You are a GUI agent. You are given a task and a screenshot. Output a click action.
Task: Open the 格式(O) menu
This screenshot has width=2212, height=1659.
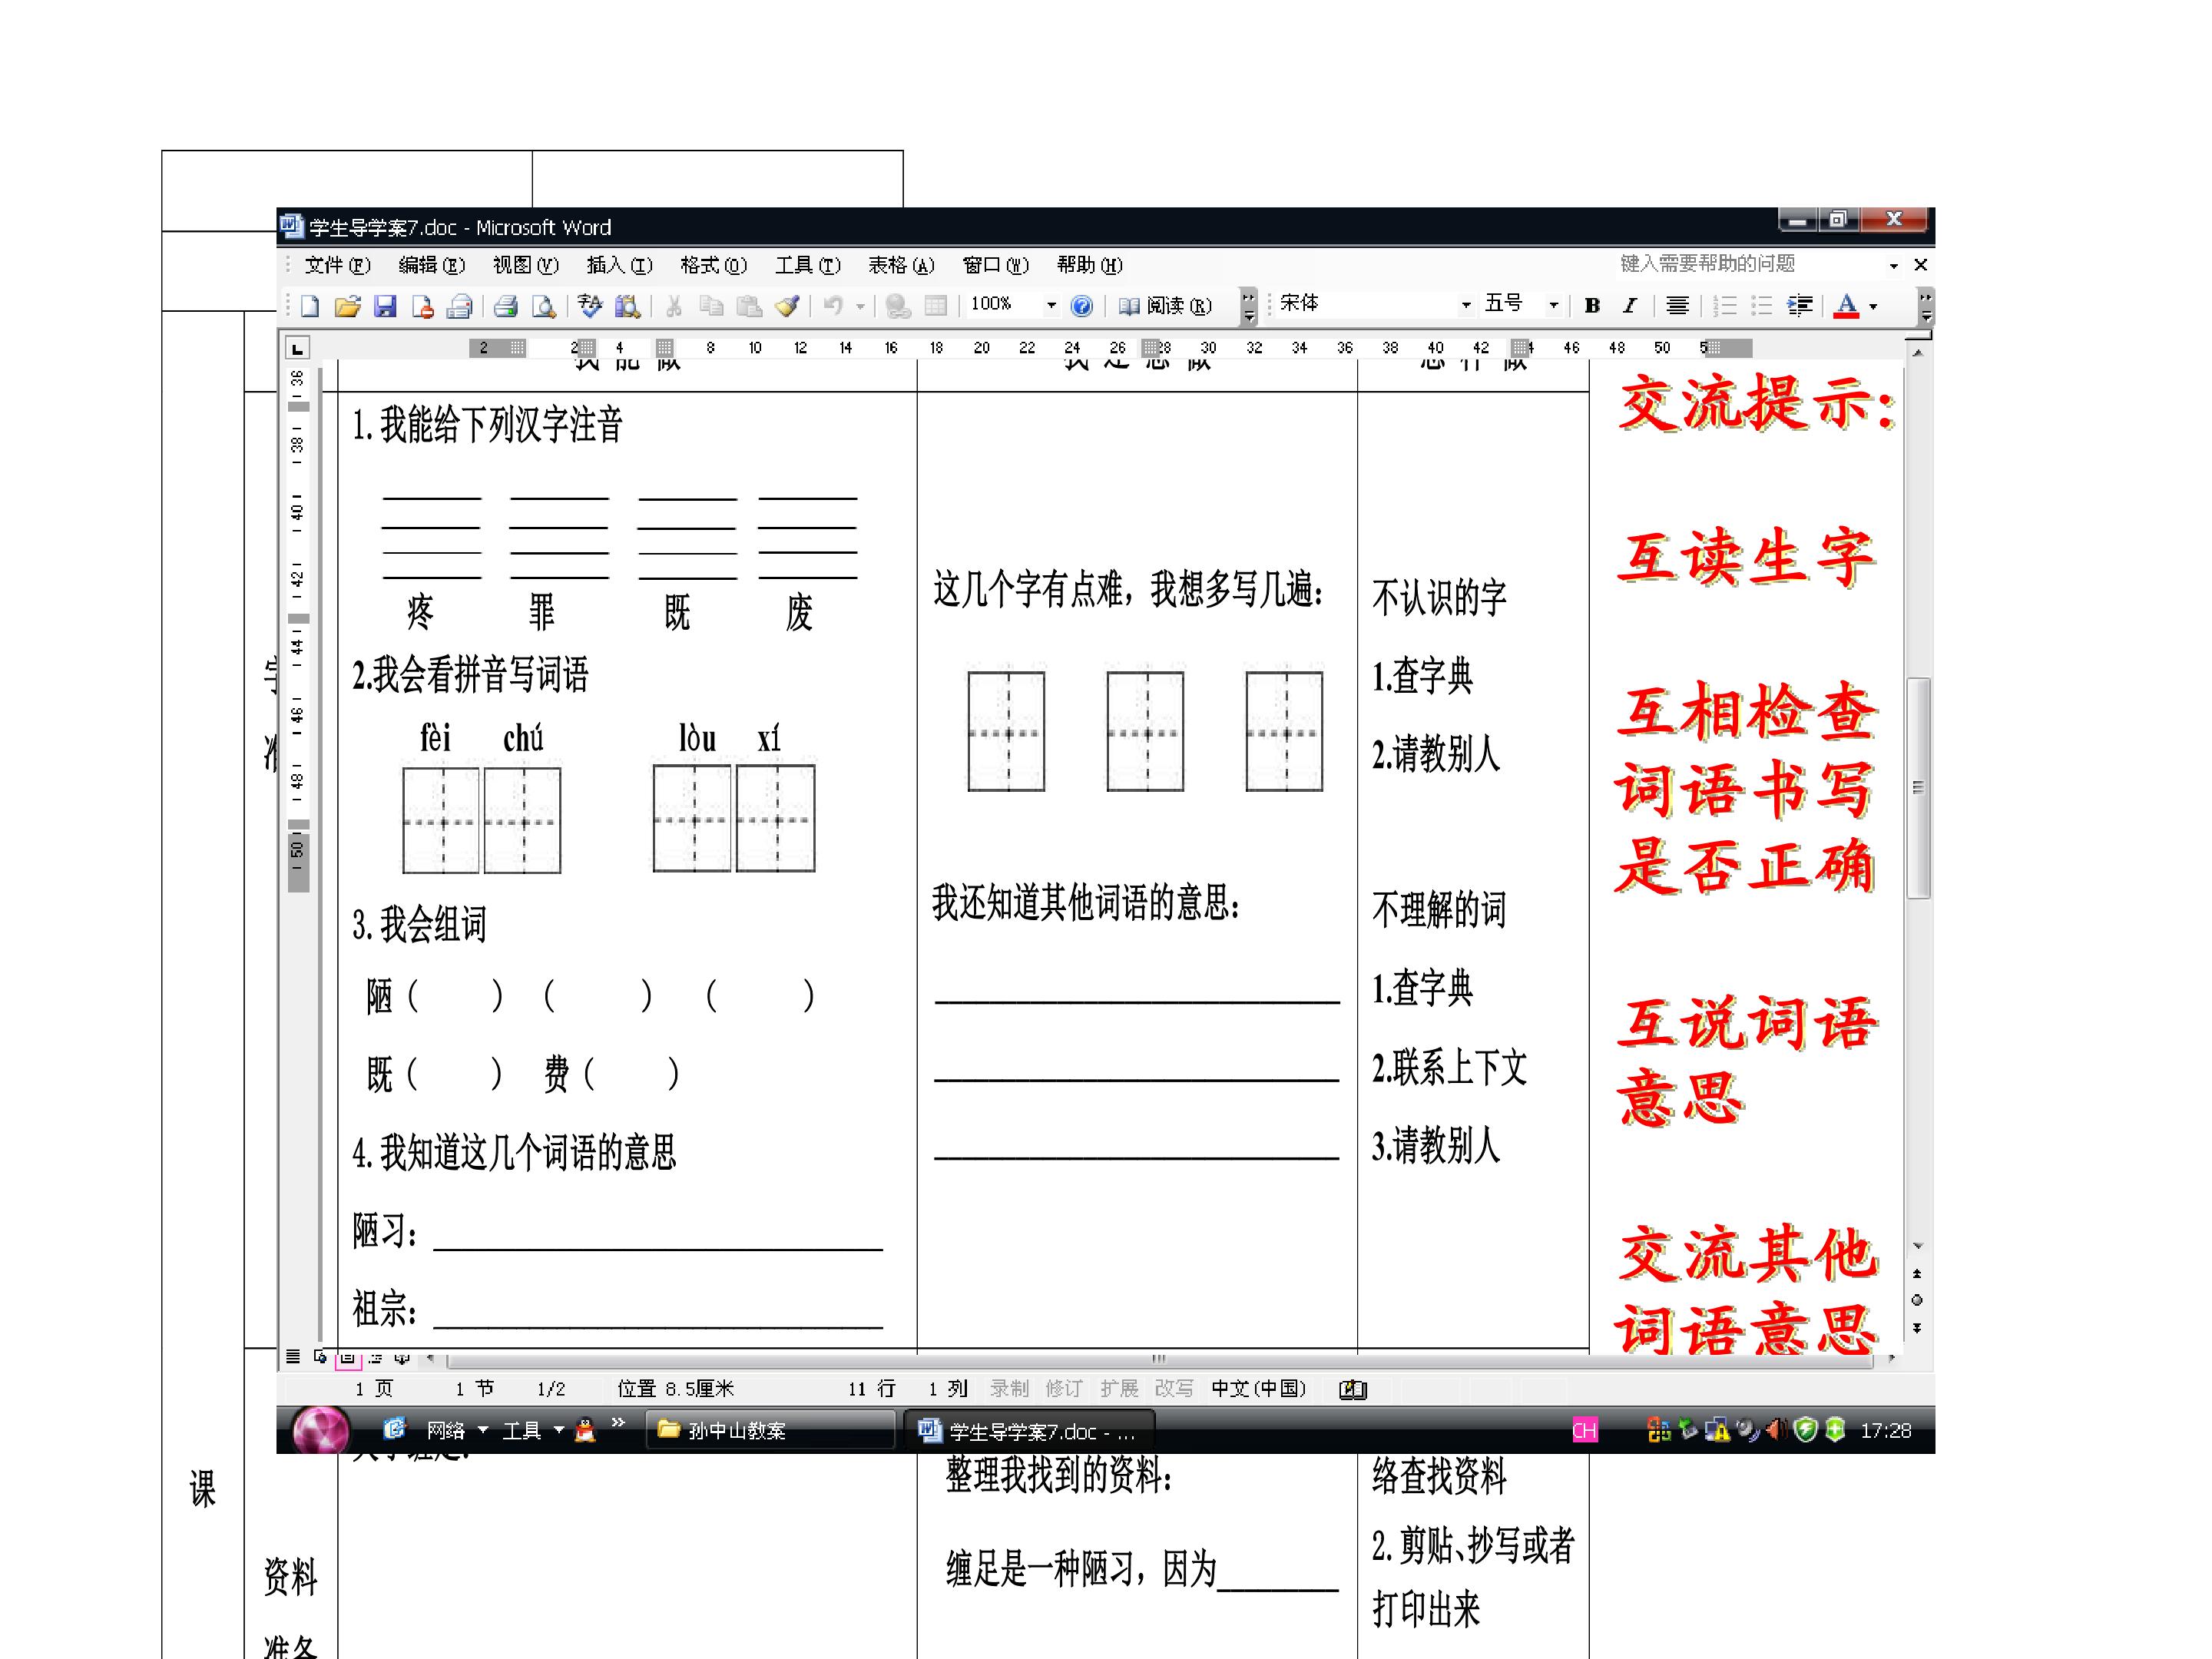(713, 265)
